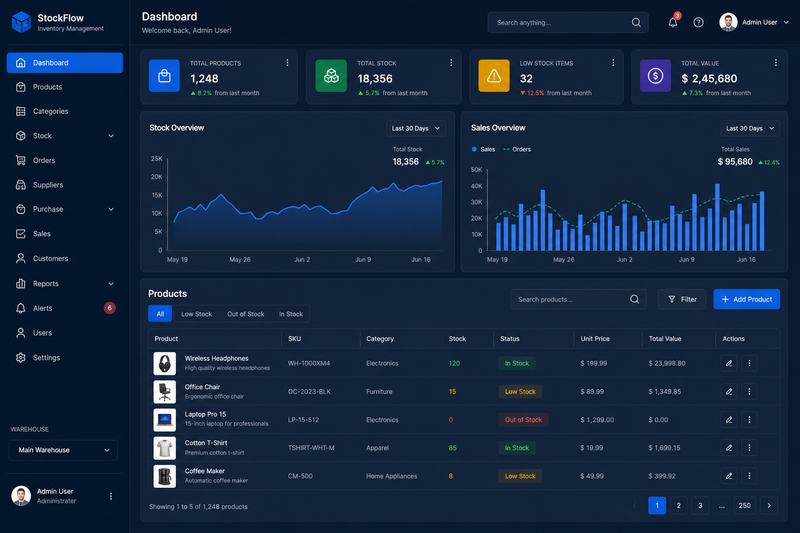This screenshot has height=533, width=800.
Task: Click the WH-1000XM4 SKU cell
Action: [x=309, y=363]
